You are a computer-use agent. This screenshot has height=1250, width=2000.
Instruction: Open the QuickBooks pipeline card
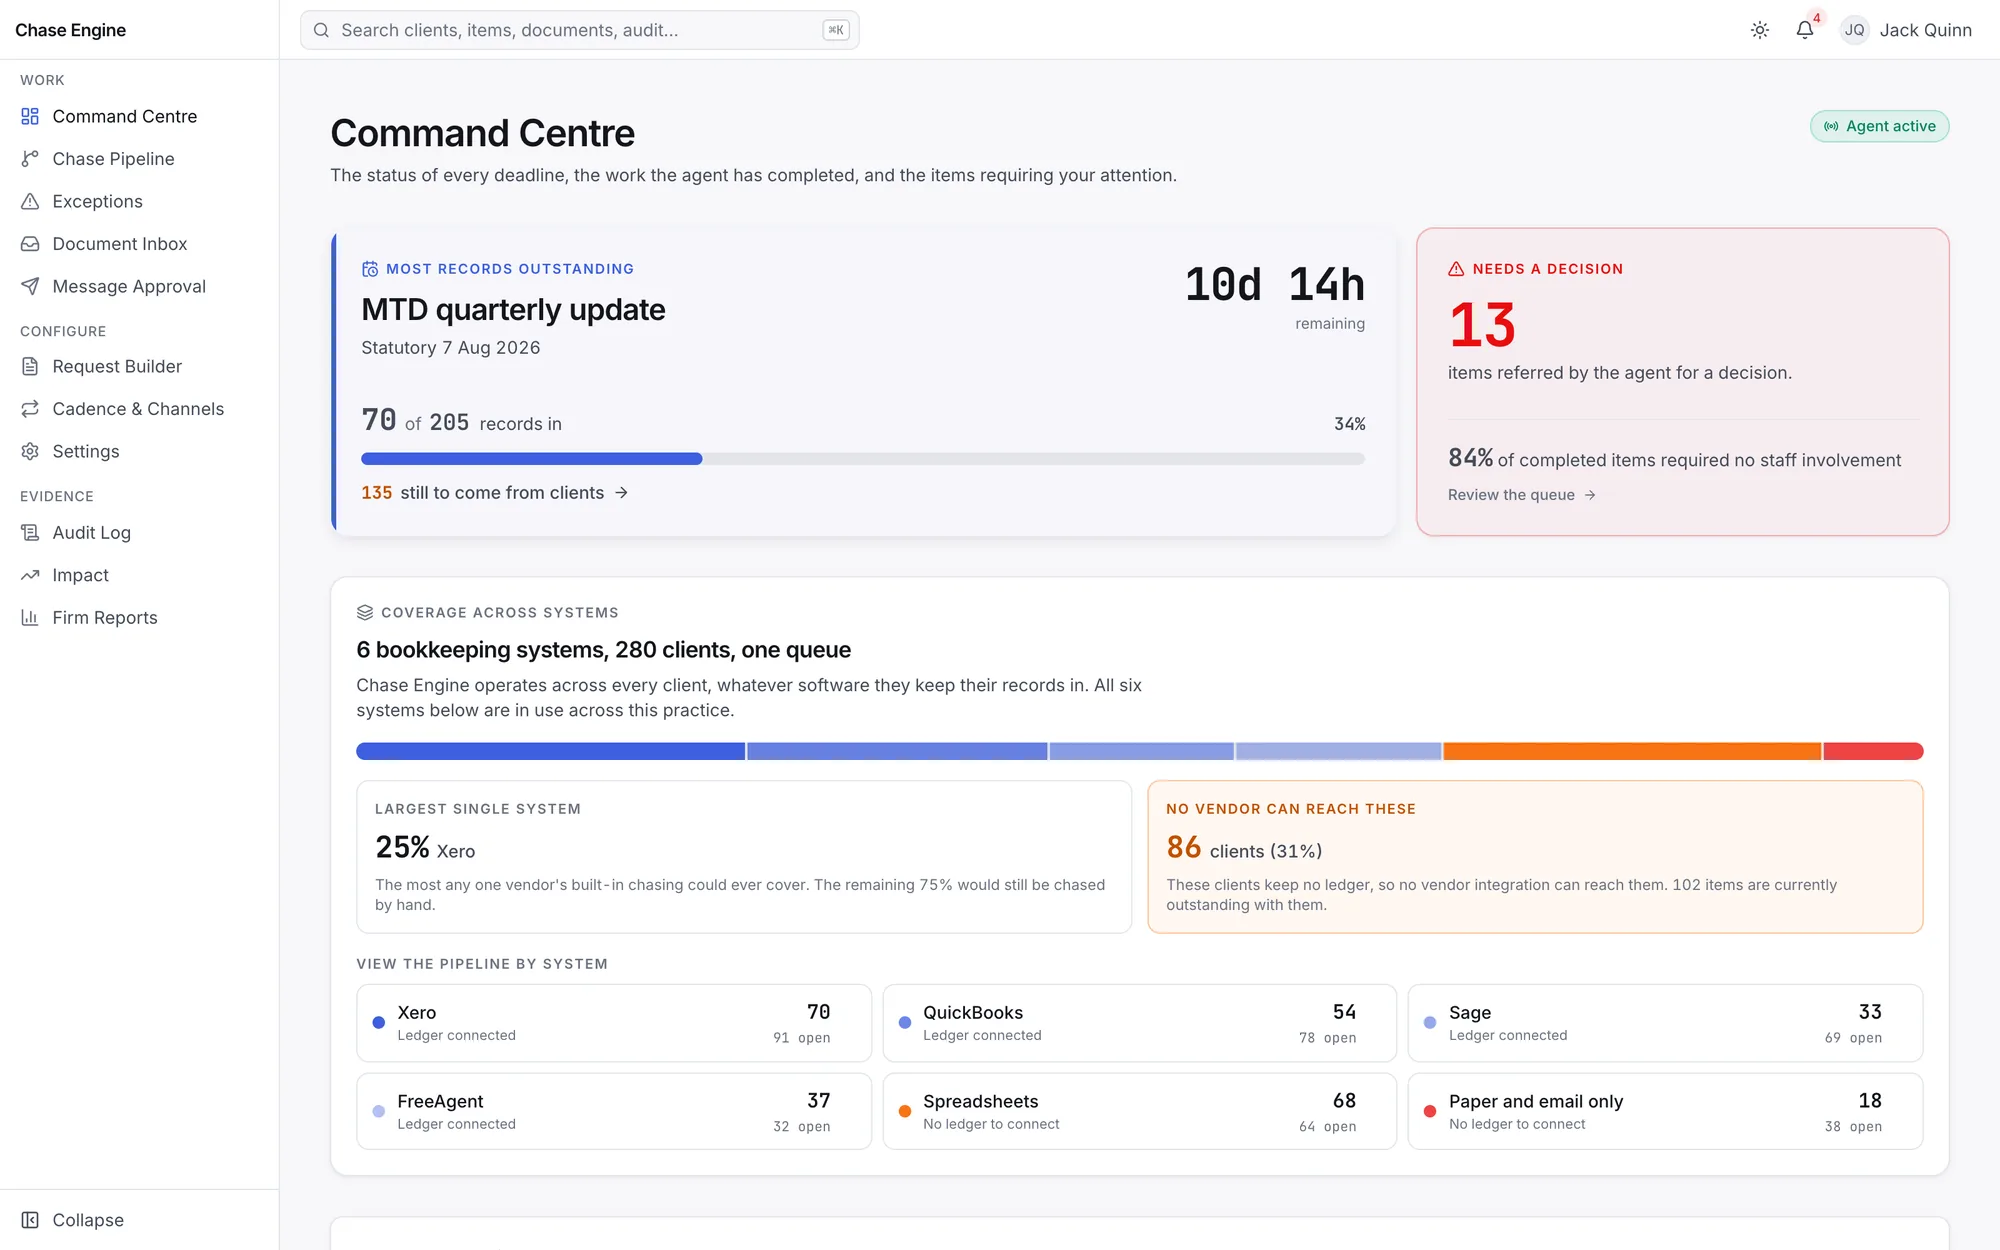(1139, 1023)
